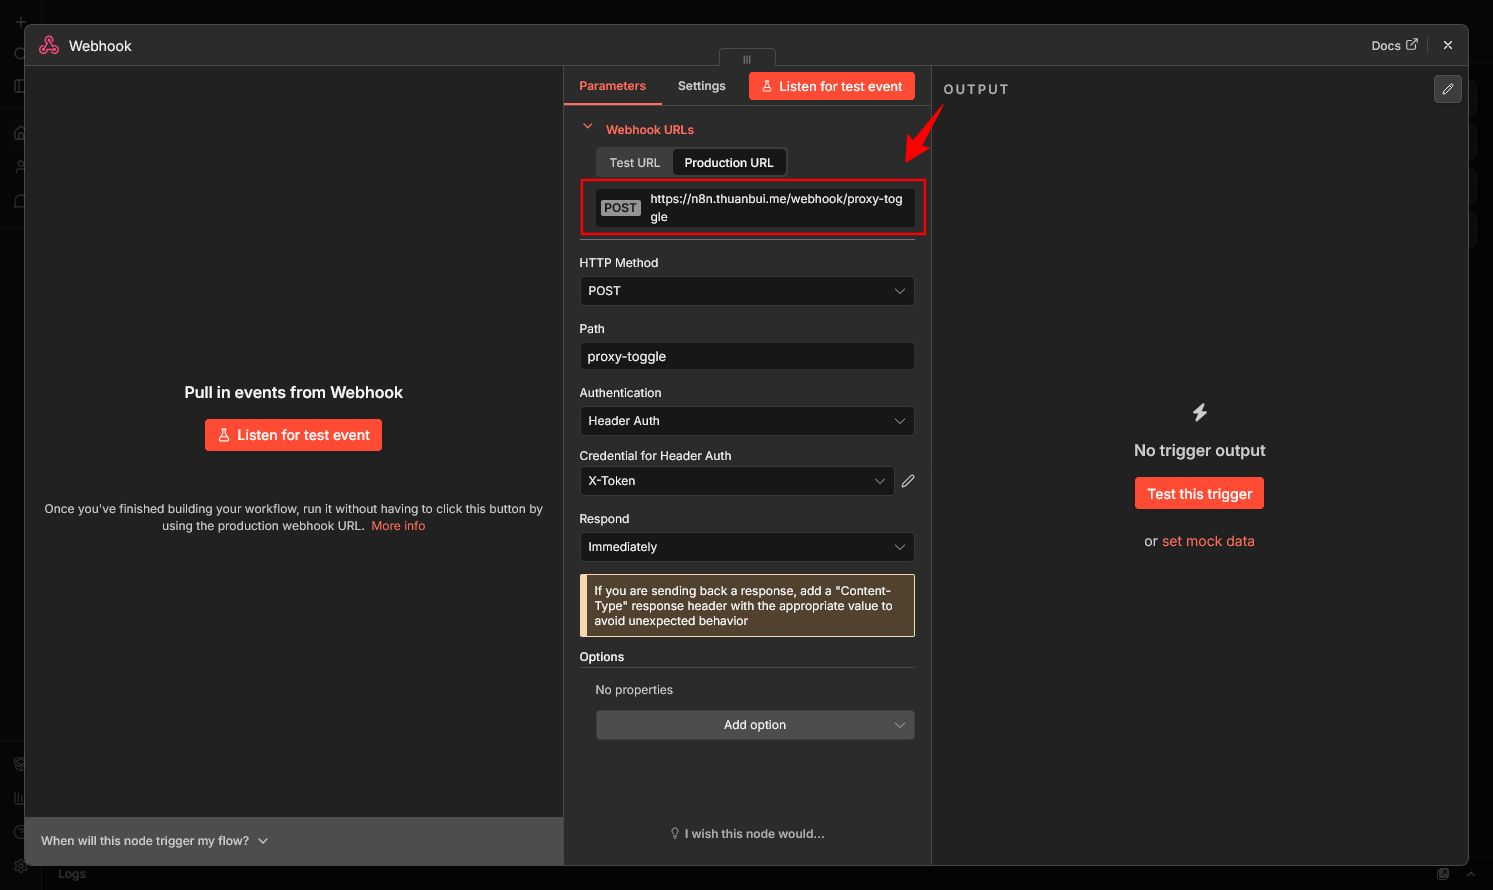Click the panel drag handle at top
The height and width of the screenshot is (890, 1493).
coord(747,59)
